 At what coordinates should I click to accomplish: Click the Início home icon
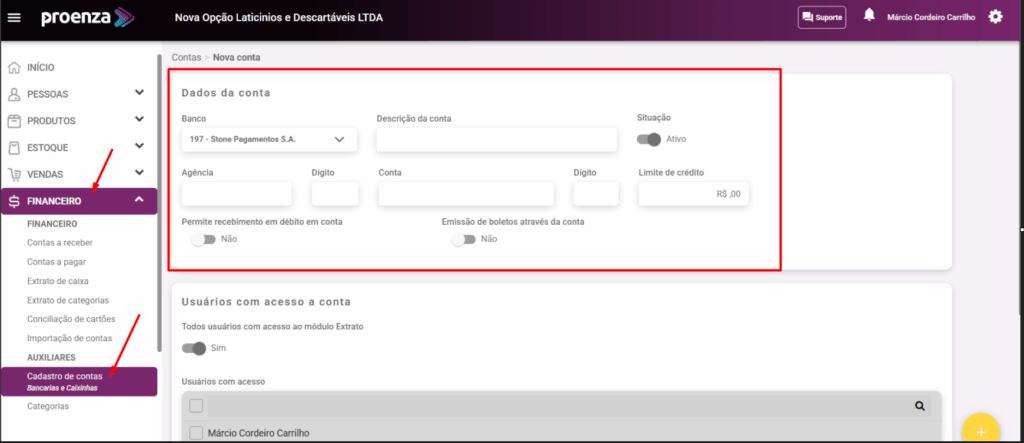[x=14, y=68]
